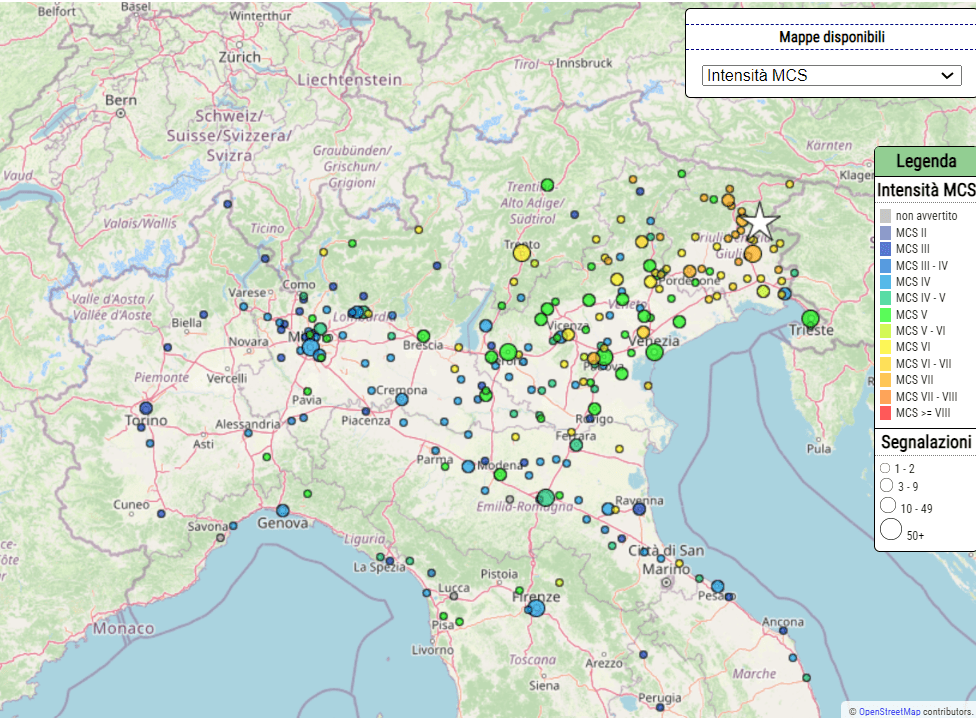Click the white star epicenter marker
This screenshot has height=718, width=976.
(x=760, y=221)
